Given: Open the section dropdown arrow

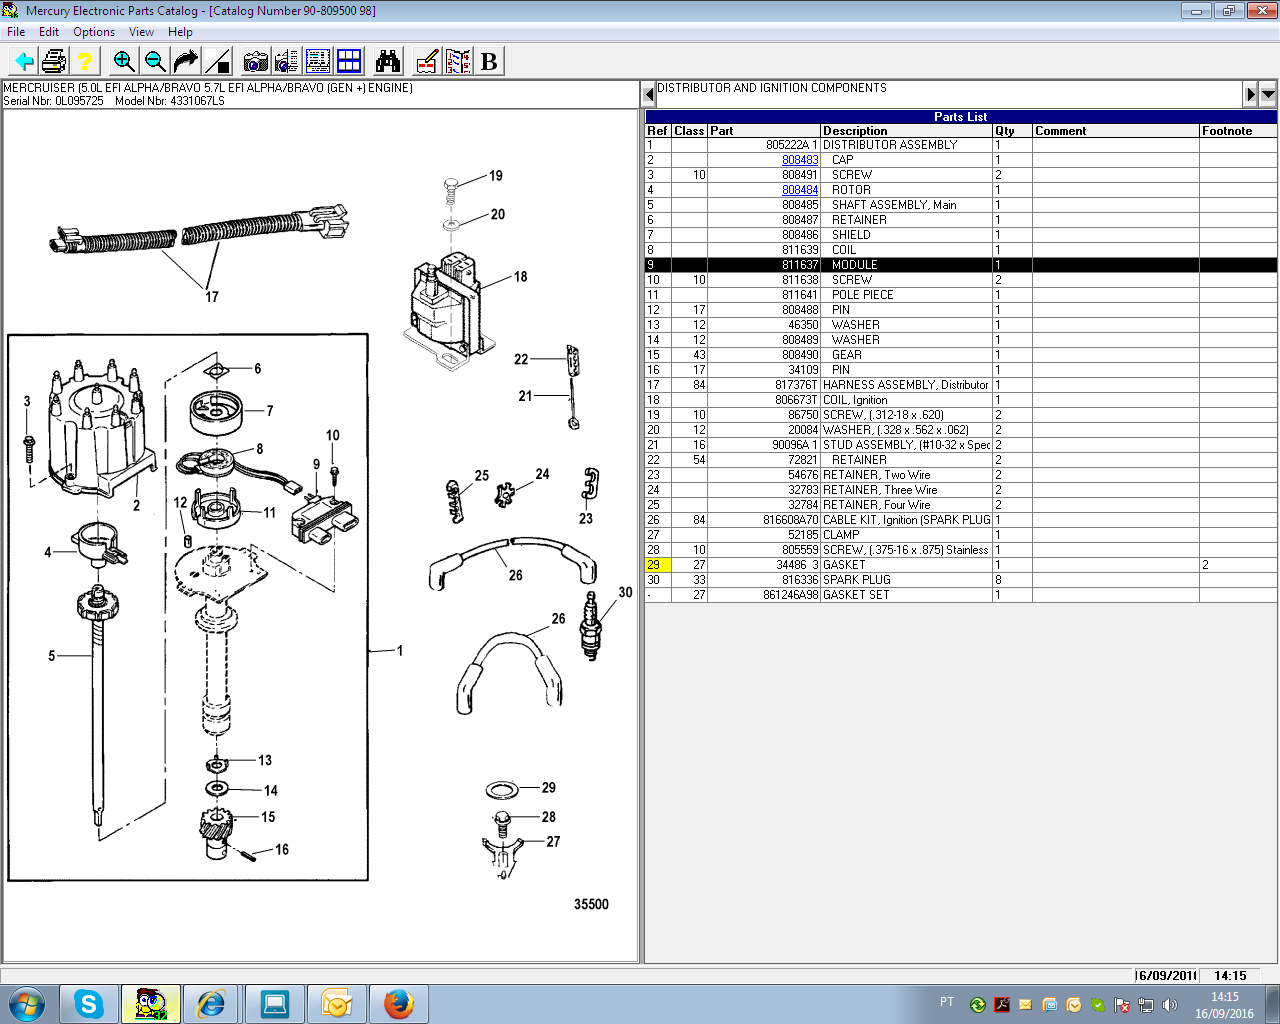Looking at the screenshot, I should point(1268,95).
